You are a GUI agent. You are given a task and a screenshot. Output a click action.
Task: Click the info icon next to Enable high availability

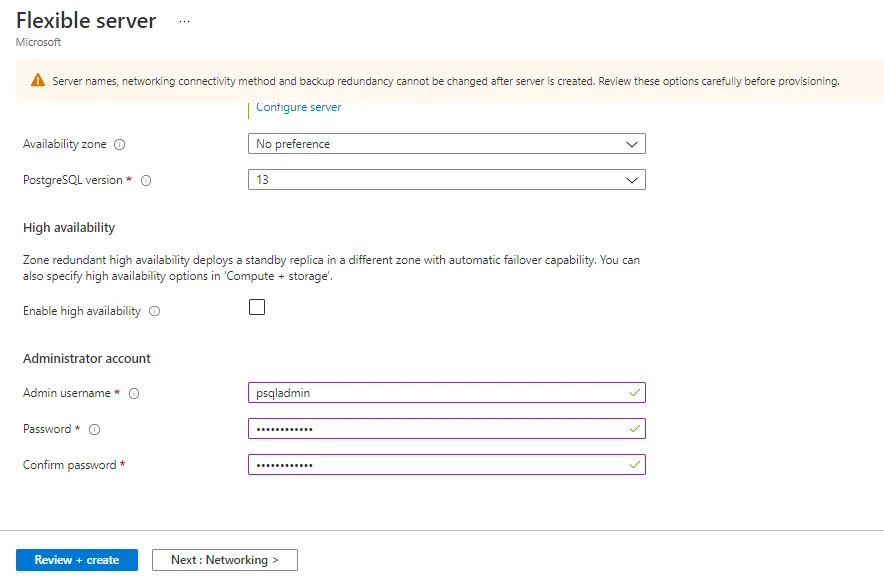(153, 311)
